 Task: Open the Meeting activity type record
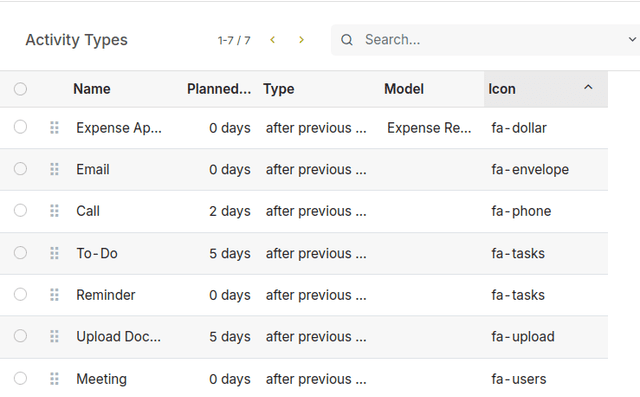click(101, 379)
